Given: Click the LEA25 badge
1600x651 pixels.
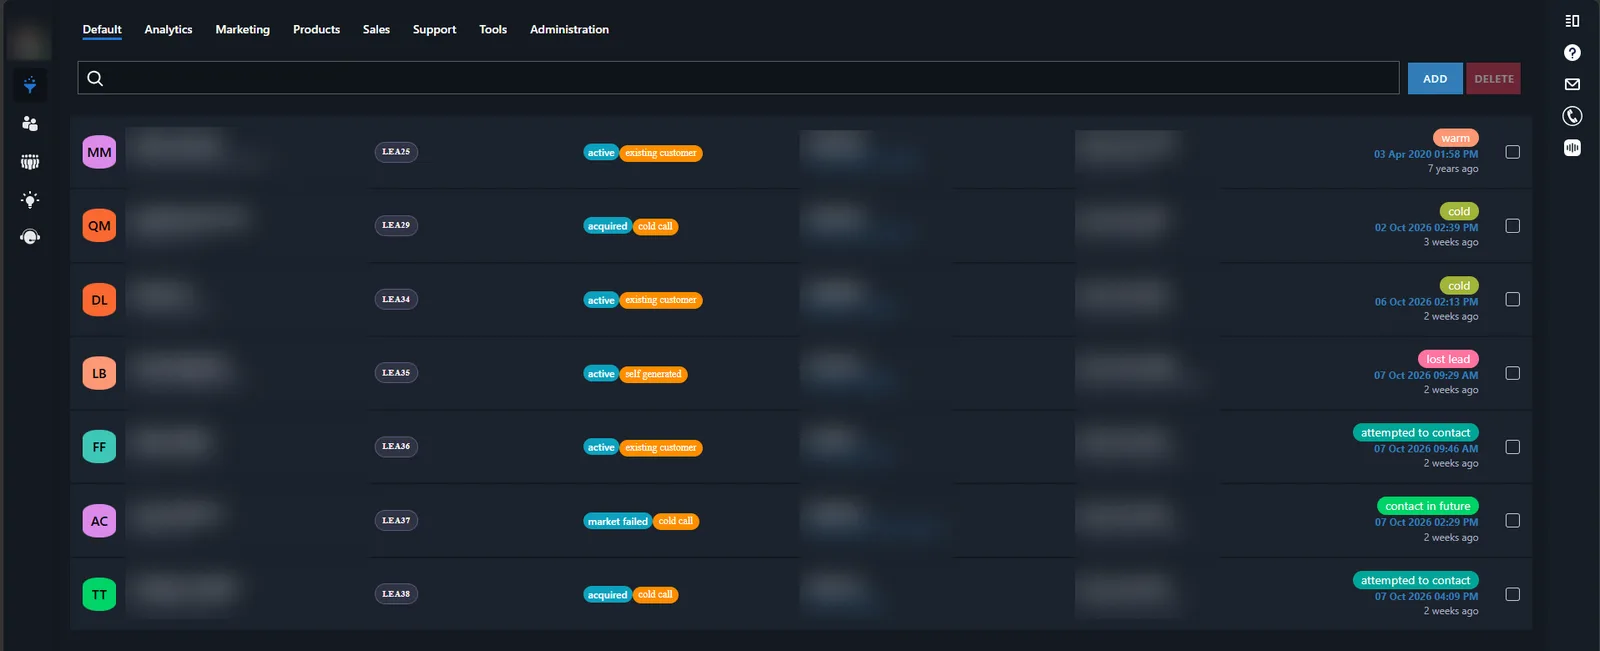Looking at the screenshot, I should [x=396, y=152].
